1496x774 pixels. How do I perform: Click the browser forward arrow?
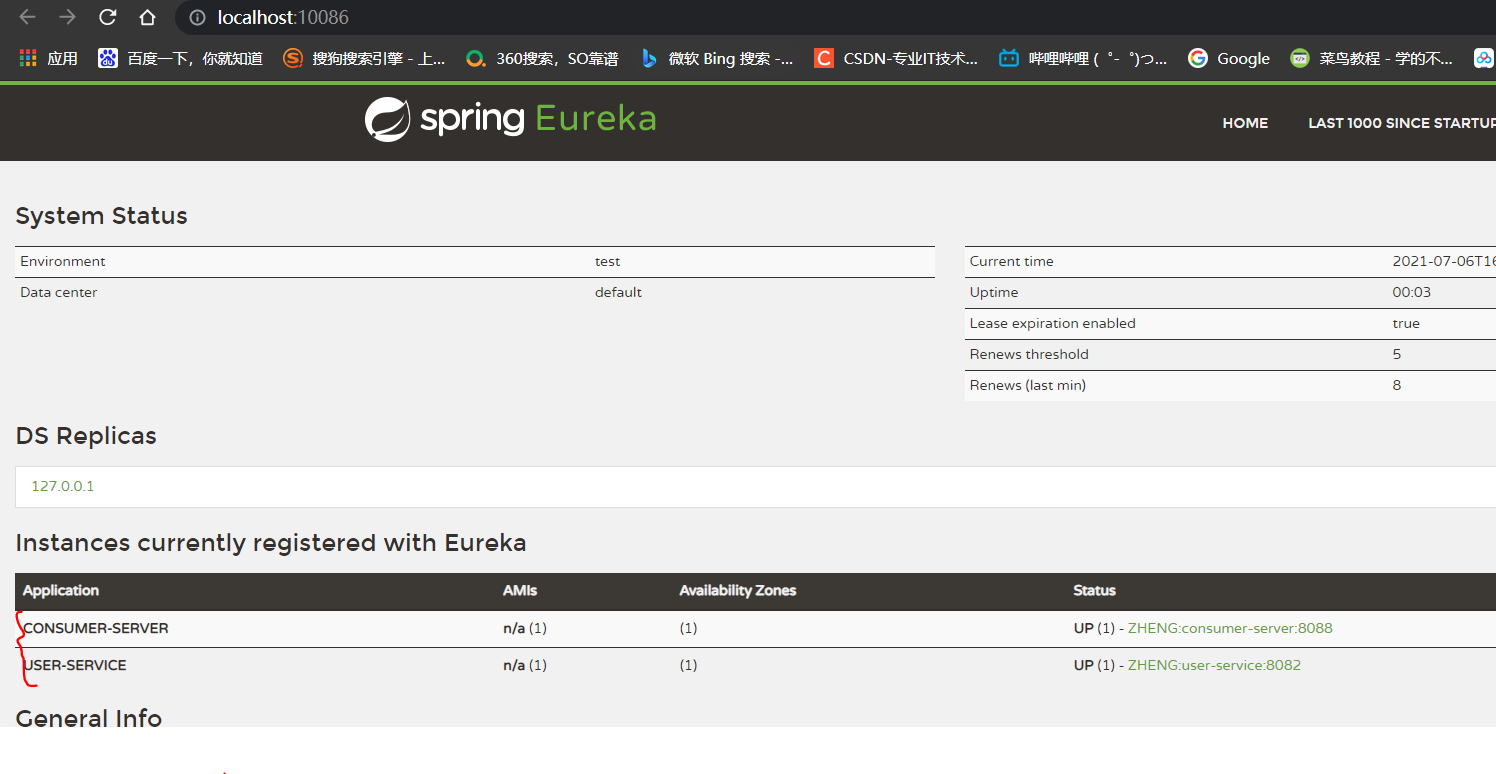click(67, 17)
